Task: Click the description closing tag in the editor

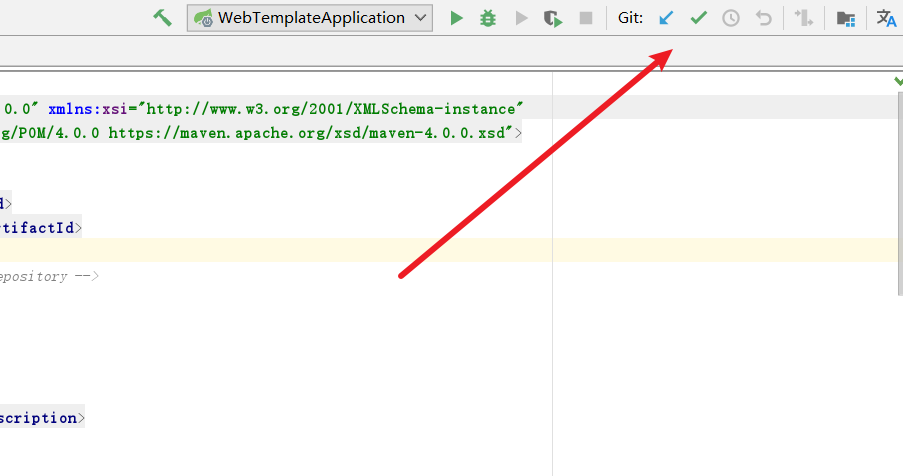Action: coord(40,418)
